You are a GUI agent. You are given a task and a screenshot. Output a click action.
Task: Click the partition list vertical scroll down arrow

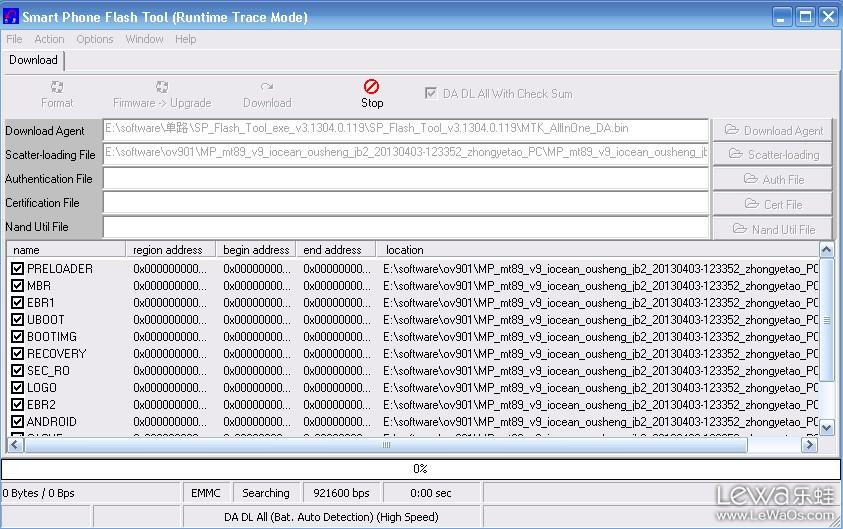[x=826, y=427]
